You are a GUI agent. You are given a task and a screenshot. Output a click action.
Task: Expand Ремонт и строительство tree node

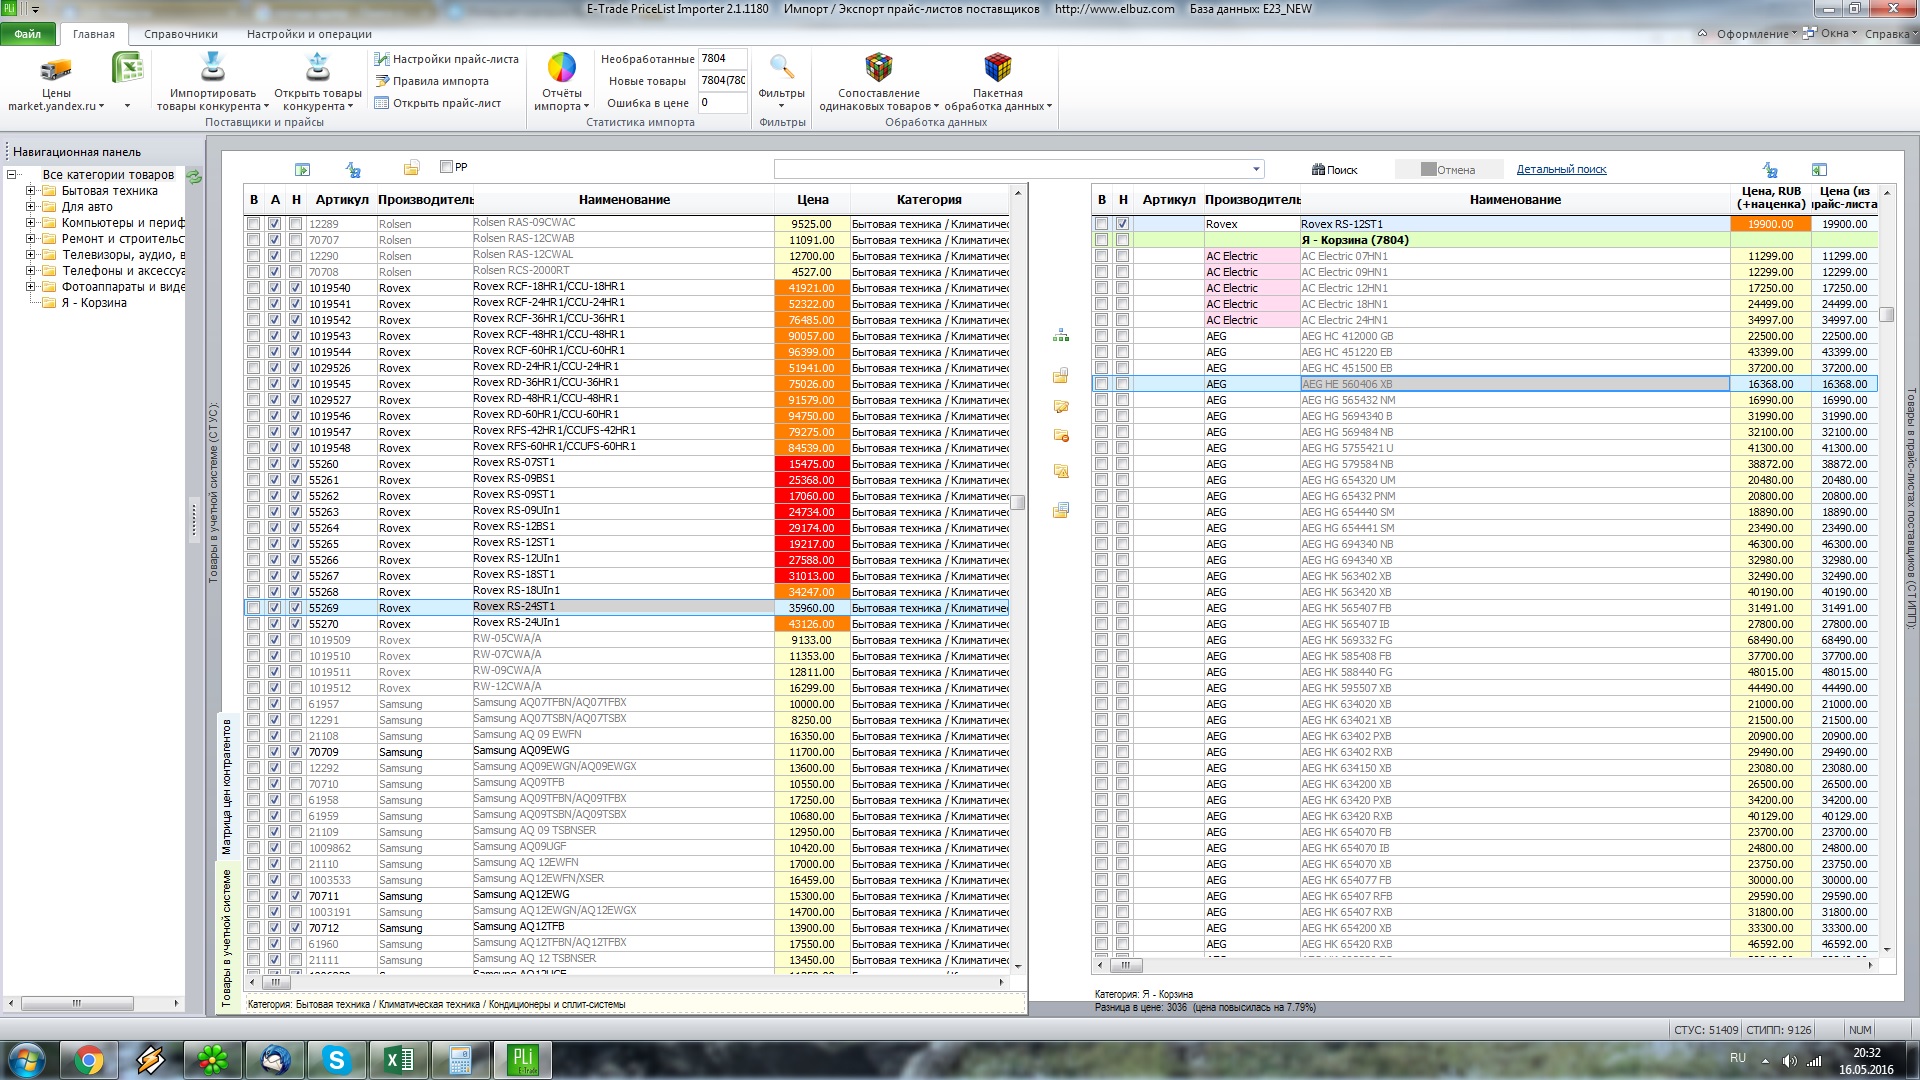[30, 239]
